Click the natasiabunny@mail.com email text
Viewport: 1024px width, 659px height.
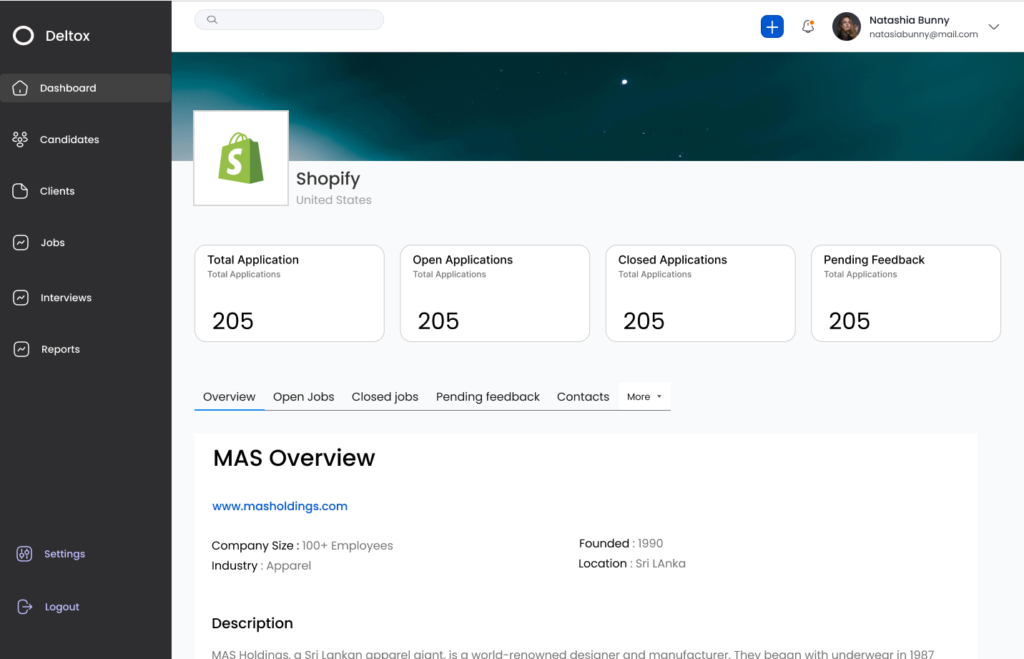(x=923, y=34)
